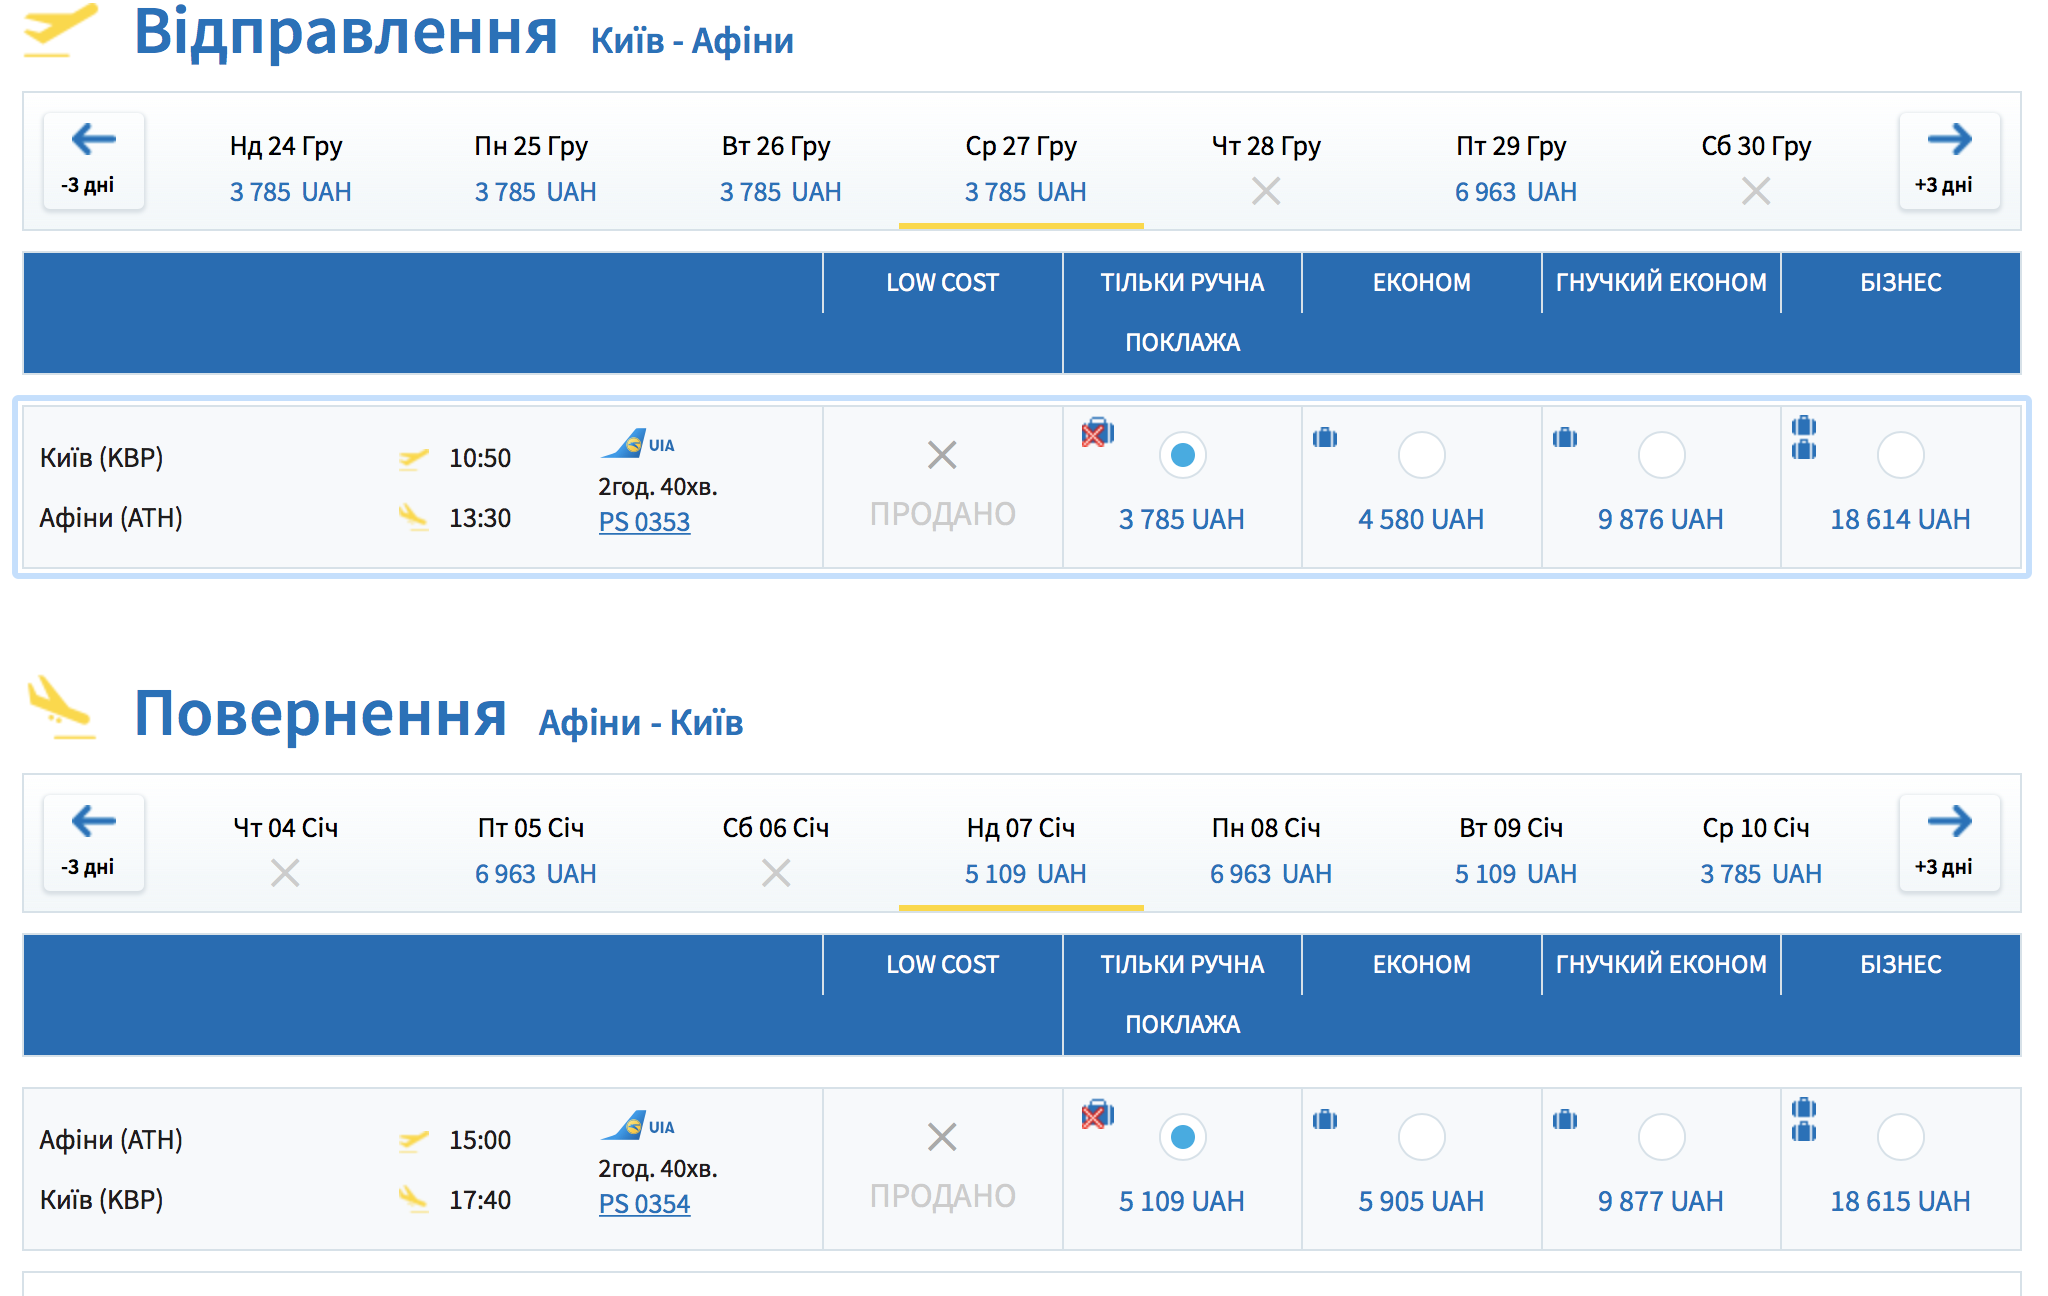Choose return date Ср 10 Січ
This screenshot has width=2048, height=1296.
click(x=1758, y=850)
